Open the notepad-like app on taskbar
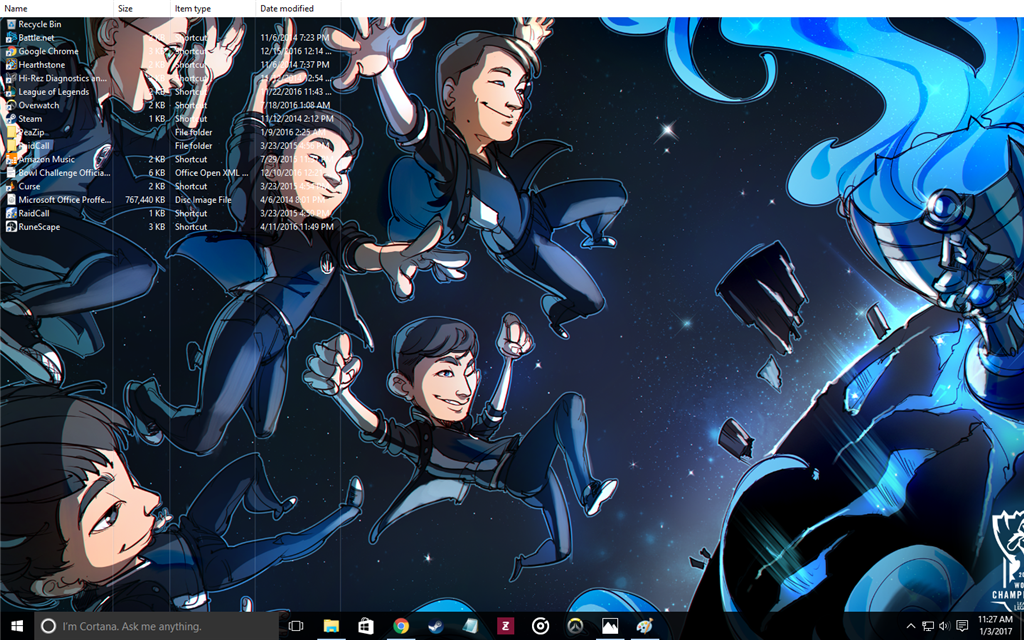 (470, 626)
